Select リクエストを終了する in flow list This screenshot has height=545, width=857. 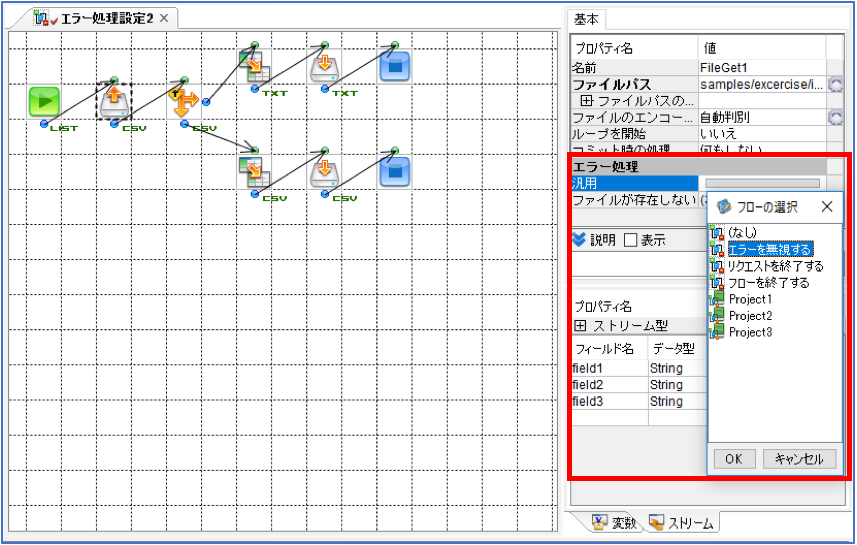(x=776, y=266)
